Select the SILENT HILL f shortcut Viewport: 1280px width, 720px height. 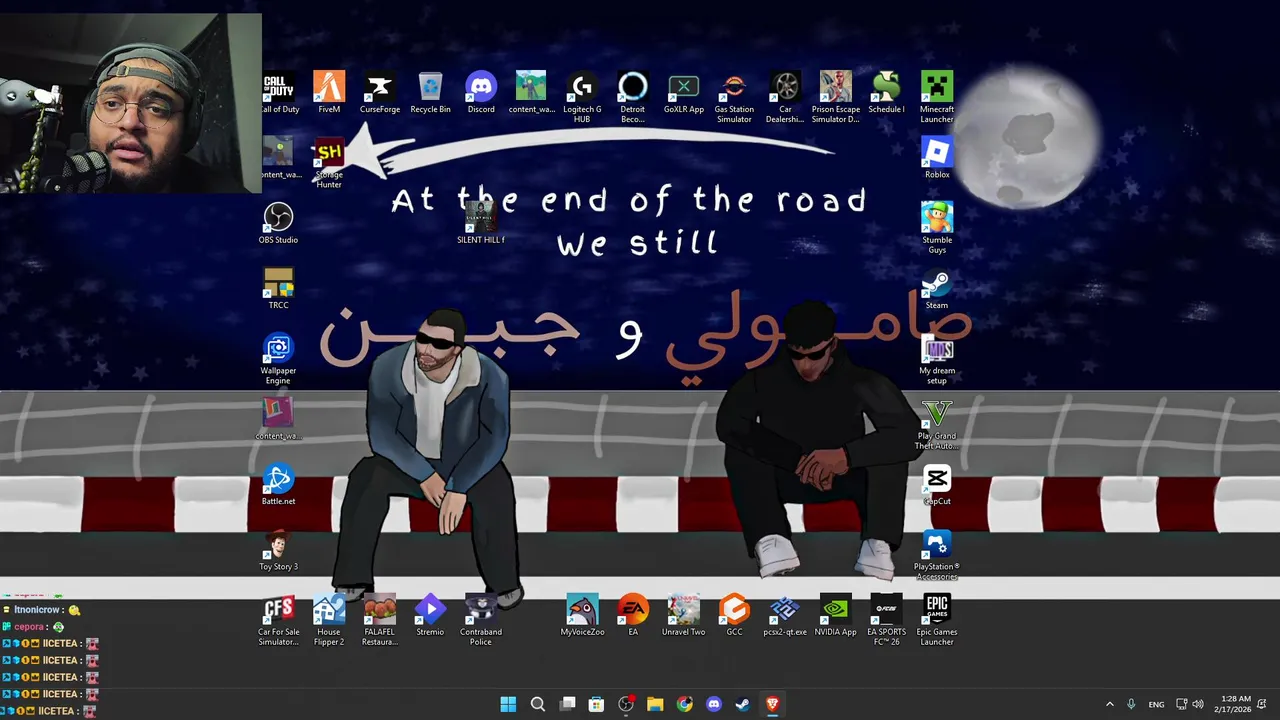[481, 223]
